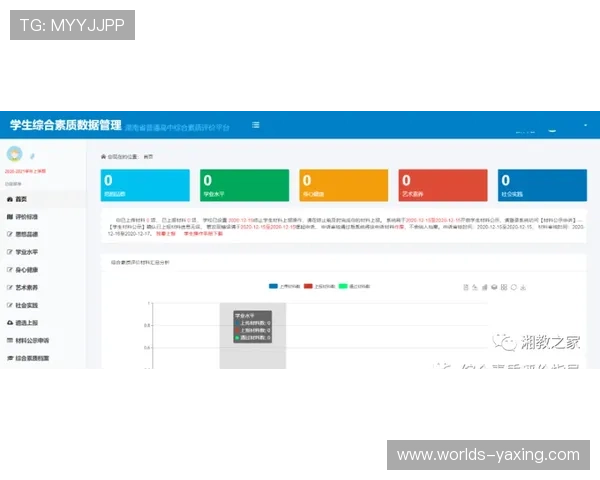The height and width of the screenshot is (480, 600).
Task: Click the orange 身心健康 stat card
Action: click(329, 185)
